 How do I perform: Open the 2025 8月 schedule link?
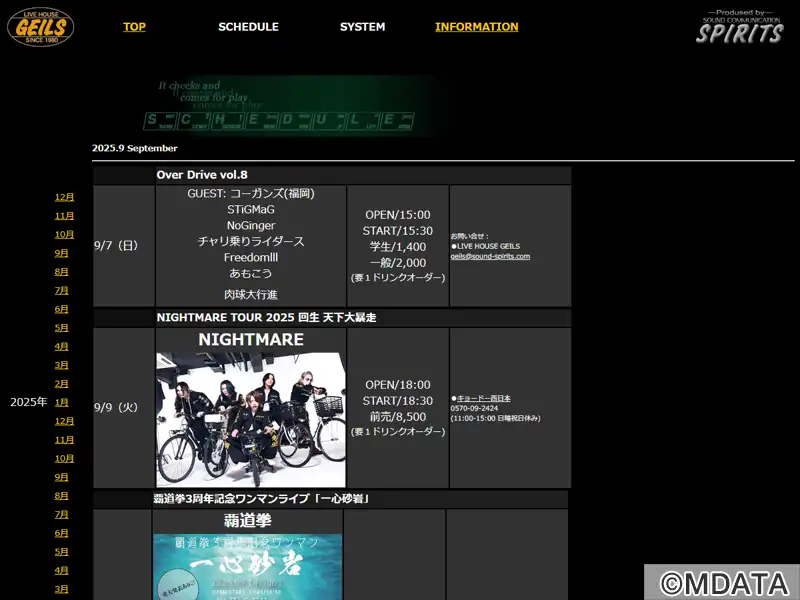[x=61, y=272]
